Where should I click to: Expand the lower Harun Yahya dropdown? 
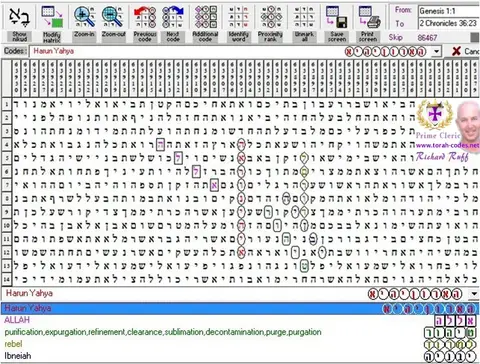pos(474,294)
